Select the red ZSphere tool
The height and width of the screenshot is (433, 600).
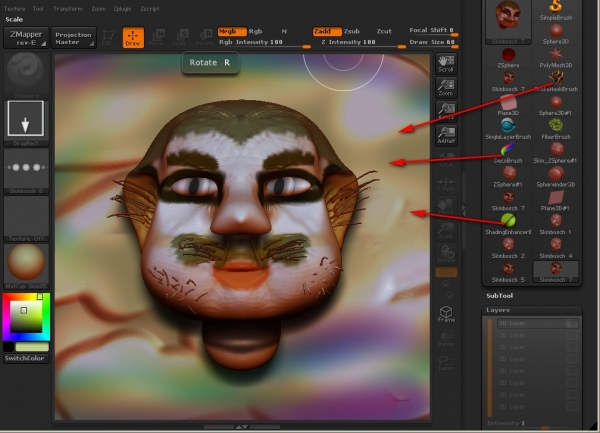[x=508, y=58]
